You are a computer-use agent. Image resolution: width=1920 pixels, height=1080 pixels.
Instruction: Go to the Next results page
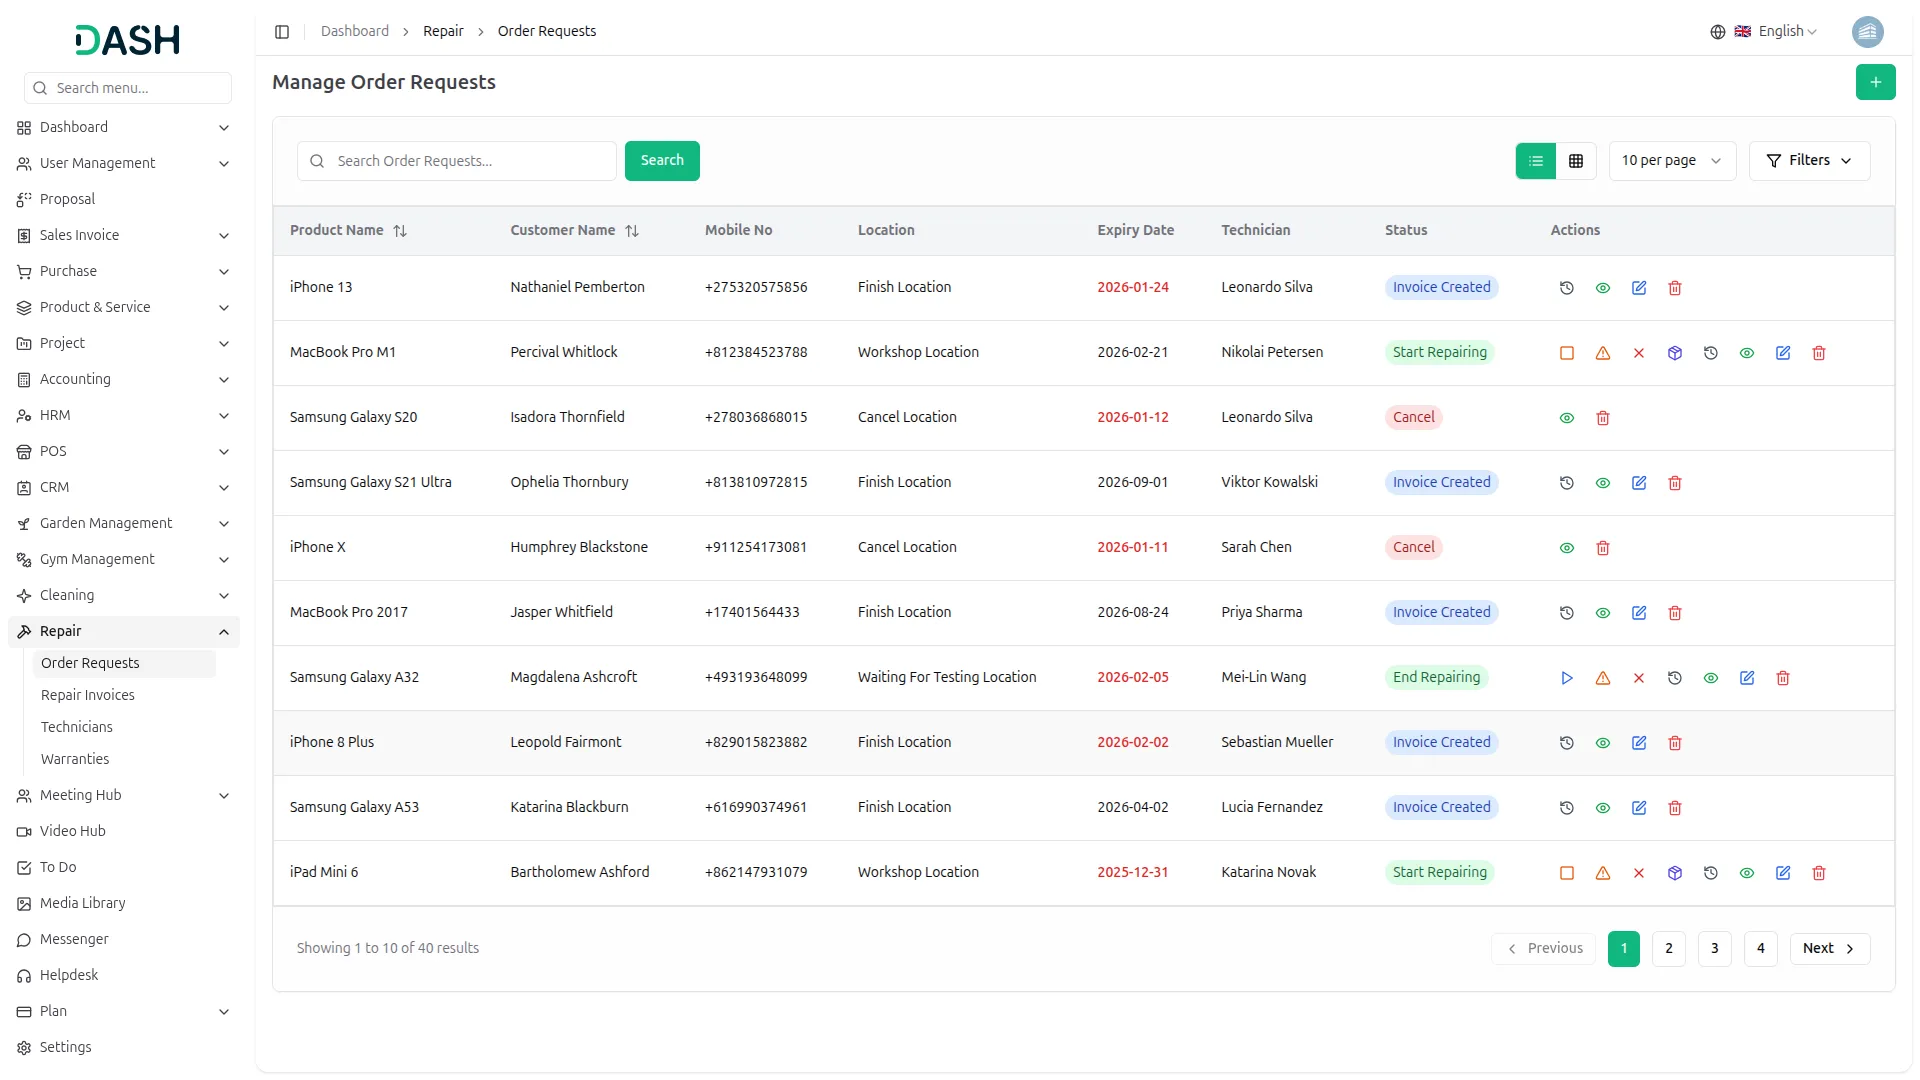pos(1829,948)
